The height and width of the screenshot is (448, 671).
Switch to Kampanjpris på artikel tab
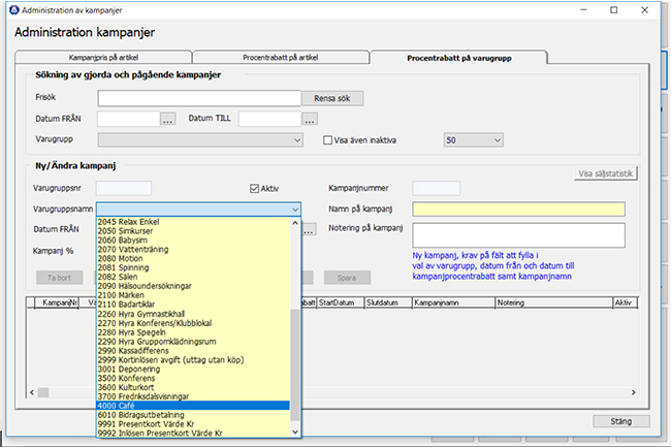click(x=104, y=57)
